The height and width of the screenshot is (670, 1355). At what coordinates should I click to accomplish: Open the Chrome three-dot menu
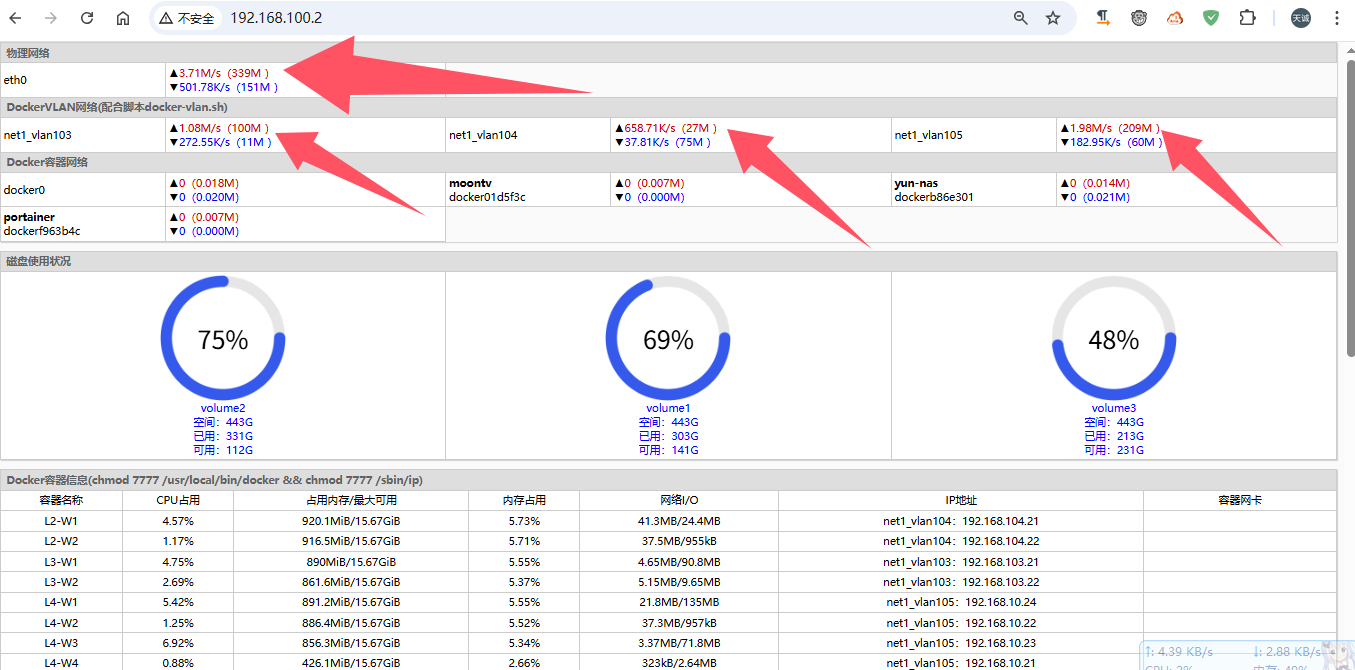(x=1337, y=18)
